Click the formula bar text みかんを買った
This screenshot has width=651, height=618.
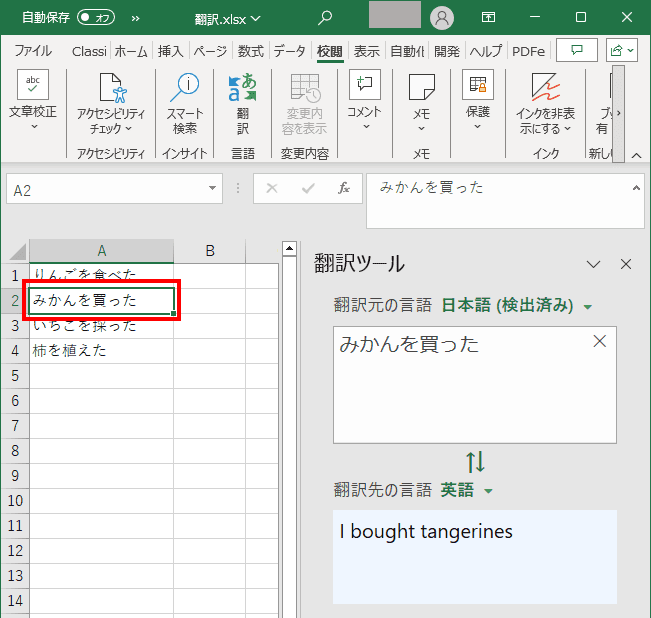(x=431, y=188)
